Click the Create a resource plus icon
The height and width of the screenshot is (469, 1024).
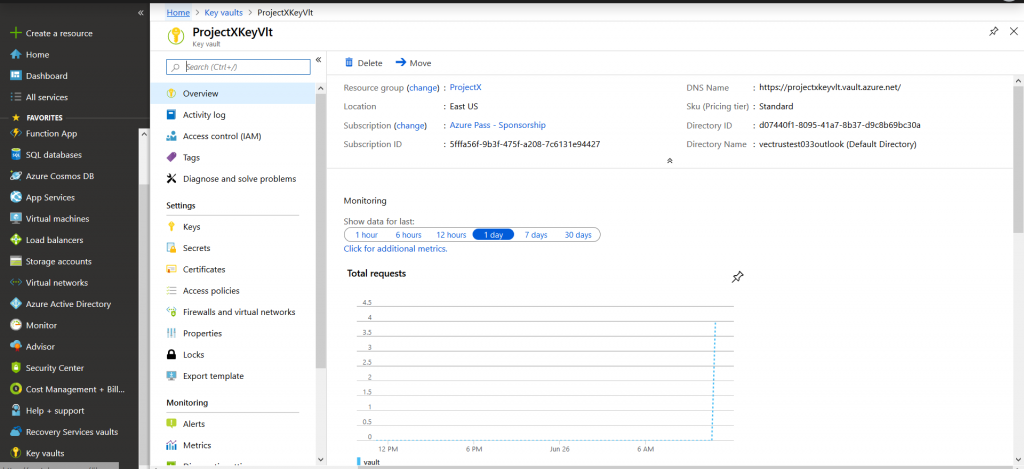[16, 33]
